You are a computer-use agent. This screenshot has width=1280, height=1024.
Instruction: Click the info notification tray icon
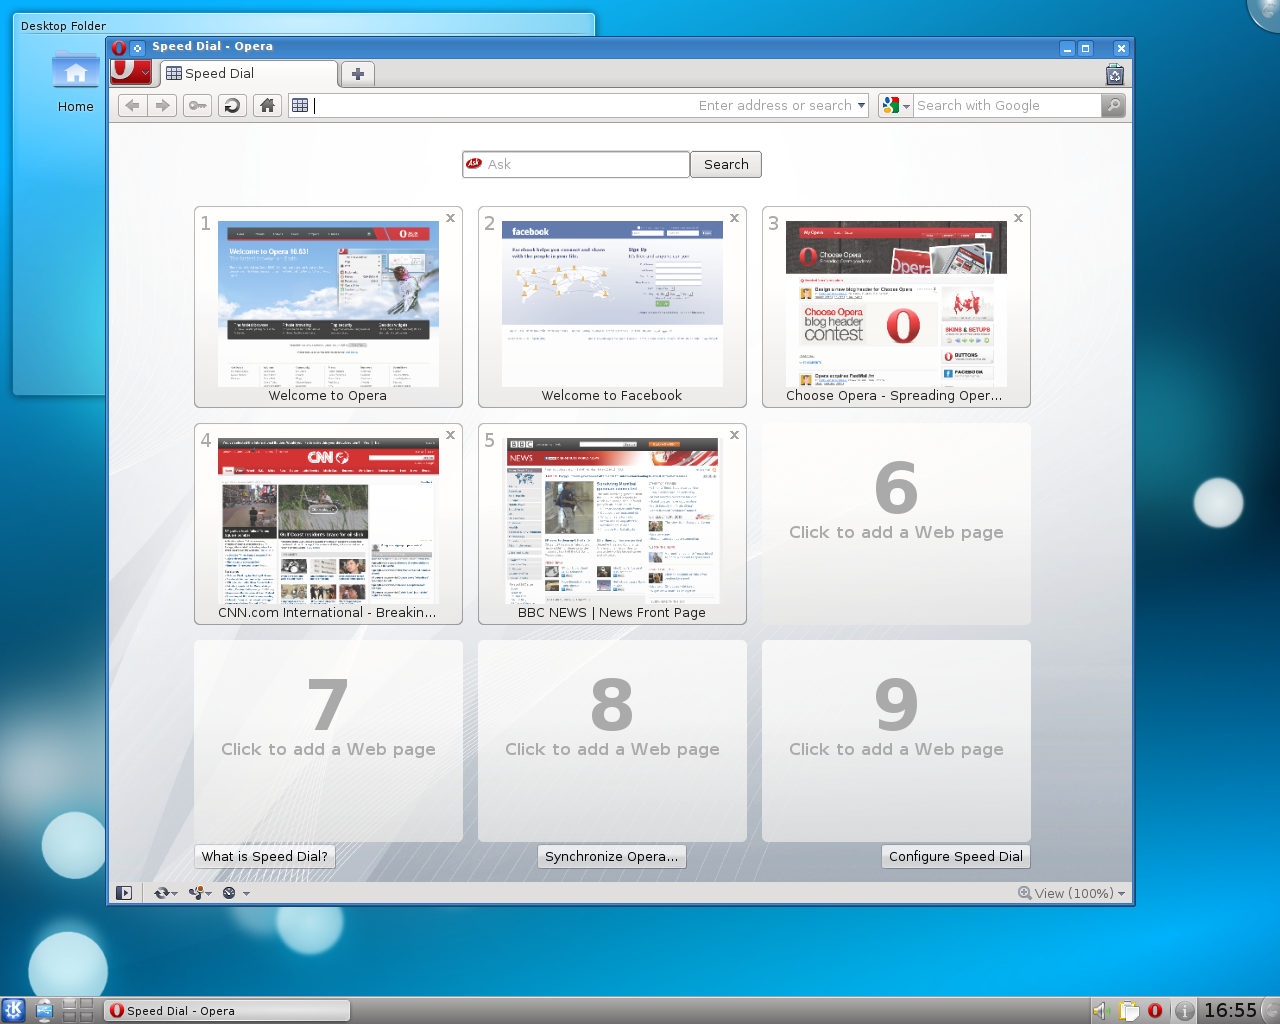[x=1184, y=1010]
